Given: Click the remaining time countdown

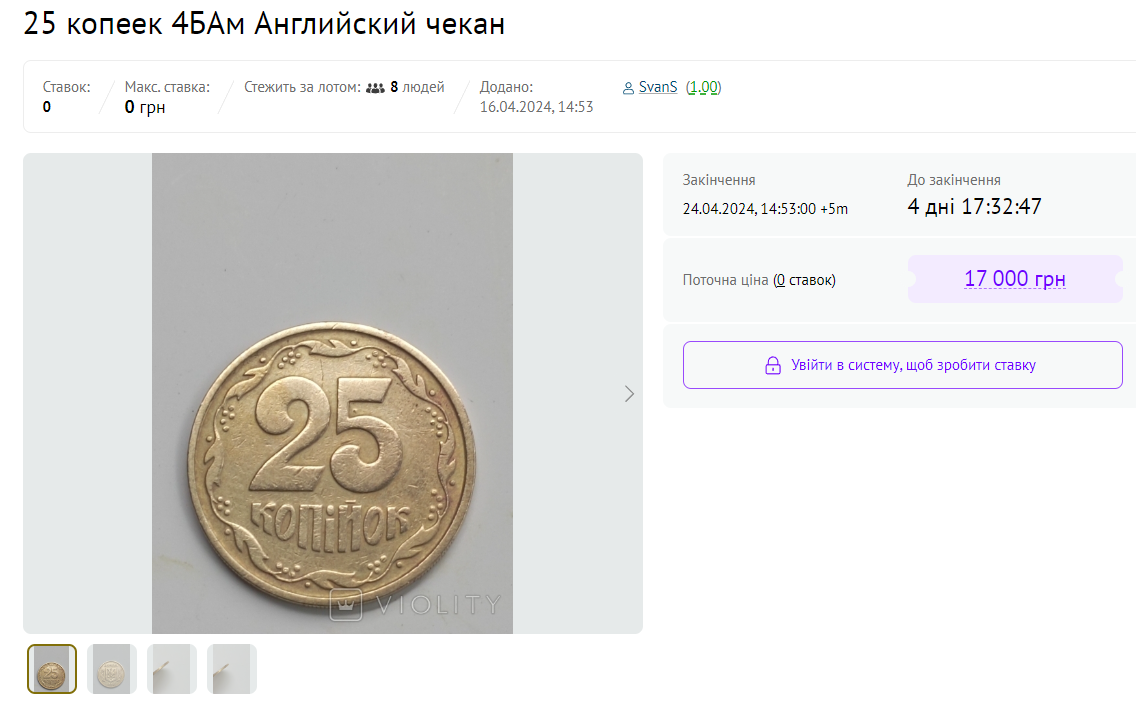Looking at the screenshot, I should 974,207.
